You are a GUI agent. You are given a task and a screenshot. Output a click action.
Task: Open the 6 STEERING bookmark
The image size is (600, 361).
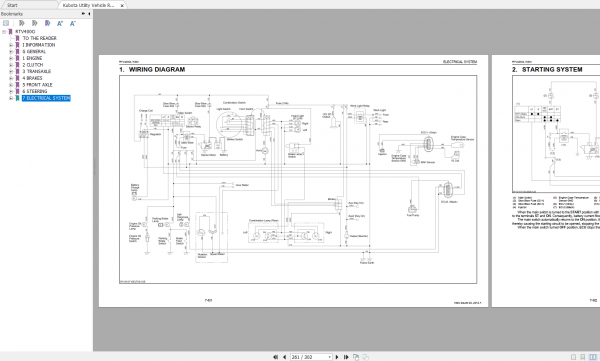pos(34,91)
